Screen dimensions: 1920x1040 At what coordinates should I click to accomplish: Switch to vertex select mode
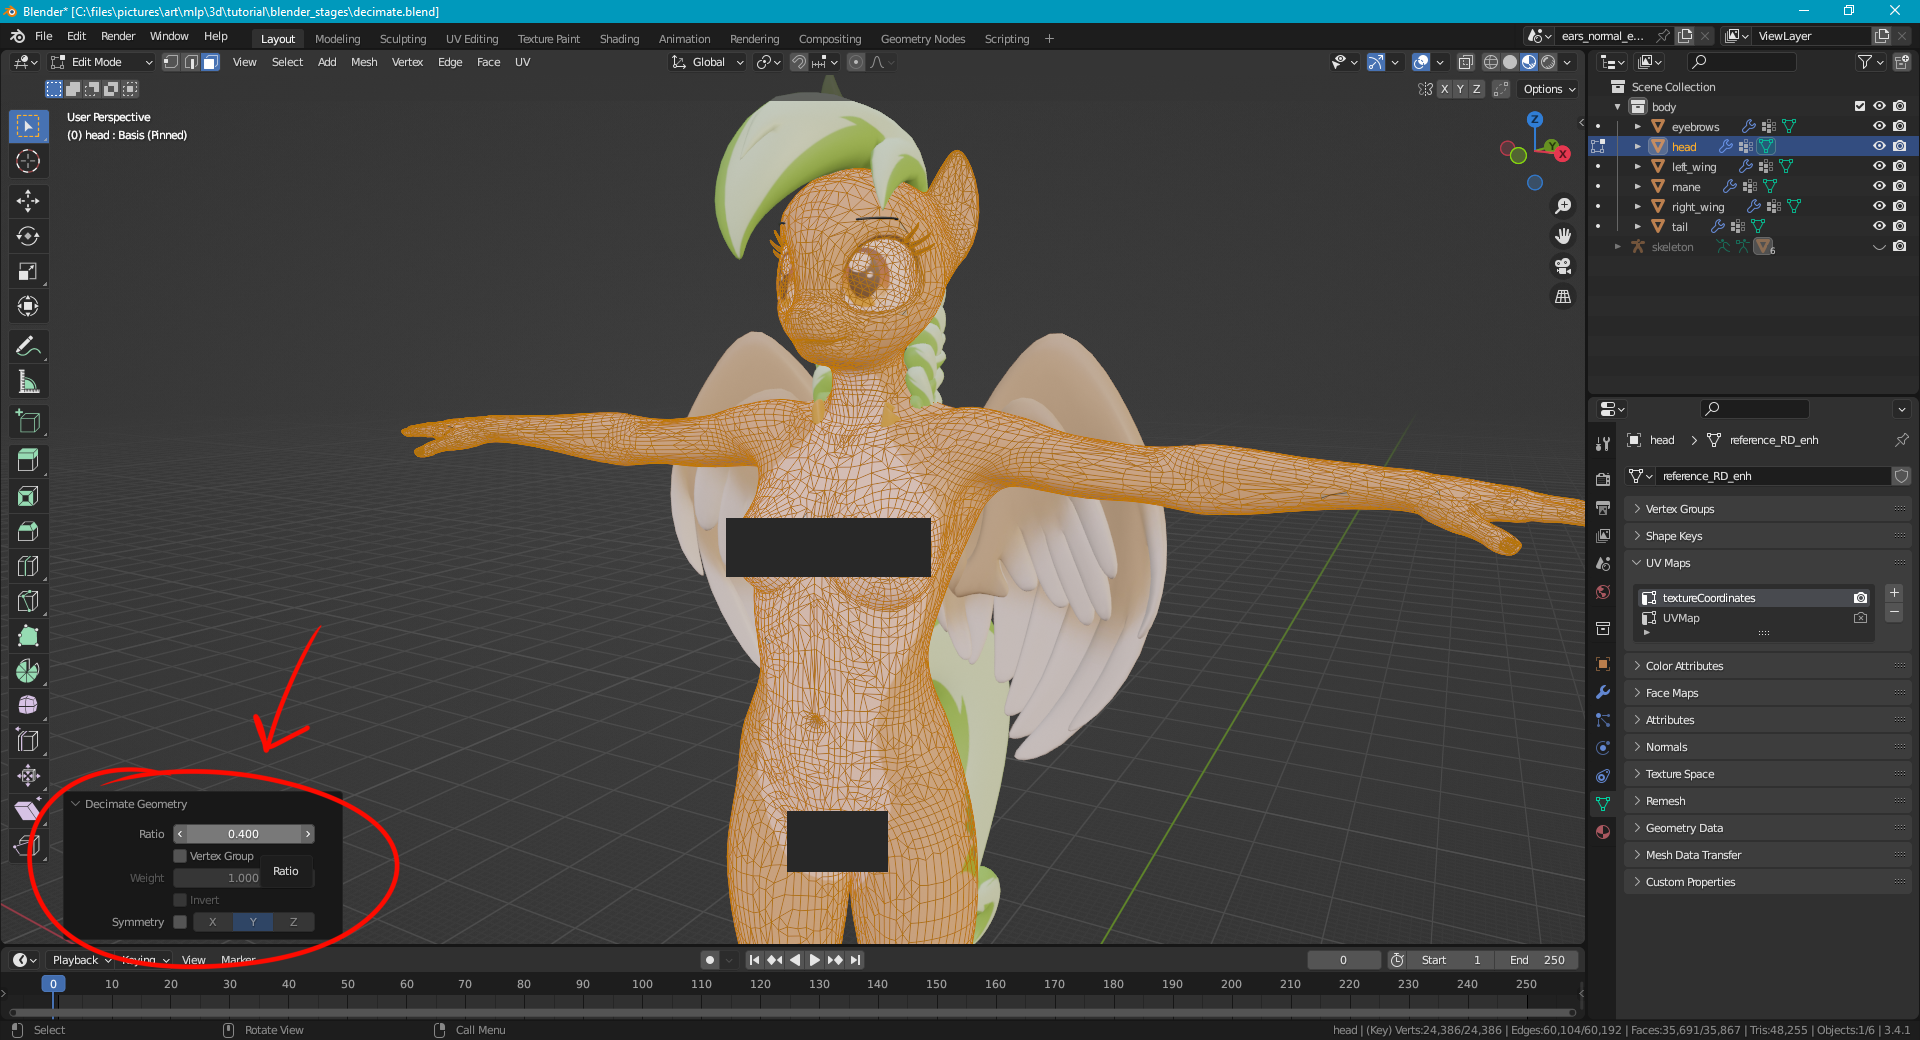171,62
